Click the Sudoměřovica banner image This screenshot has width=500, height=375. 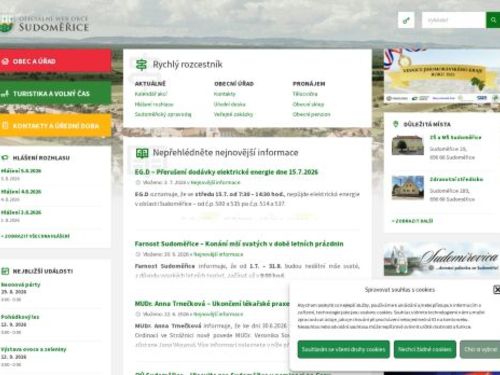[442, 259]
